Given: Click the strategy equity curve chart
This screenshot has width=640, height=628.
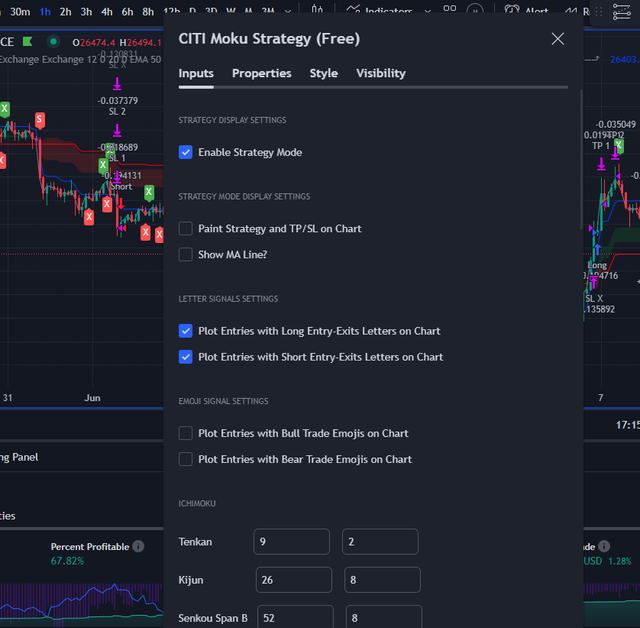Looking at the screenshot, I should click(x=82, y=604).
